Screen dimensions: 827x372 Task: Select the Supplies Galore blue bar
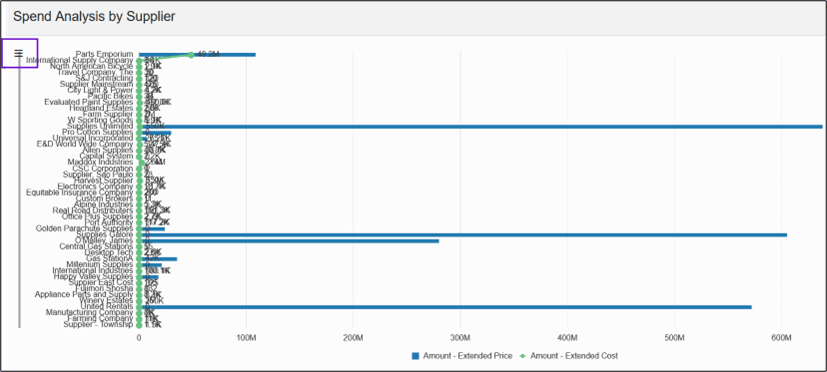(463, 235)
